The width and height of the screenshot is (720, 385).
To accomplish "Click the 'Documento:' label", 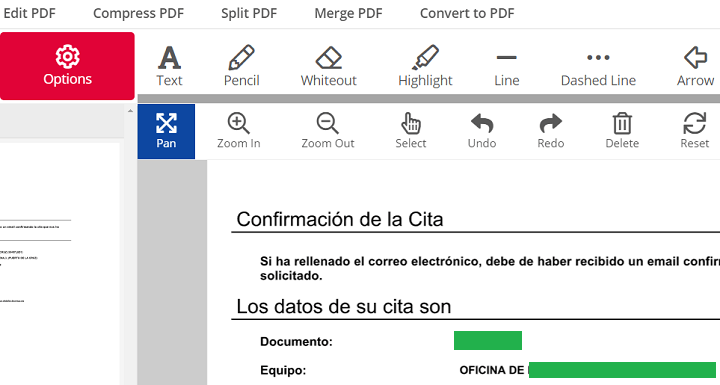I will click(296, 341).
